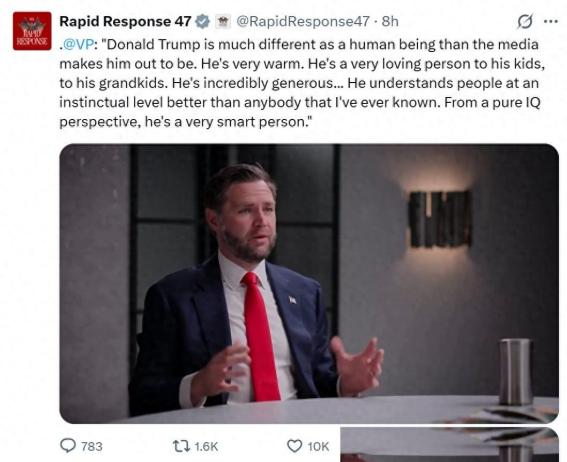Click the White House affiliation badge icon
This screenshot has width=567, height=462.
(223, 22)
